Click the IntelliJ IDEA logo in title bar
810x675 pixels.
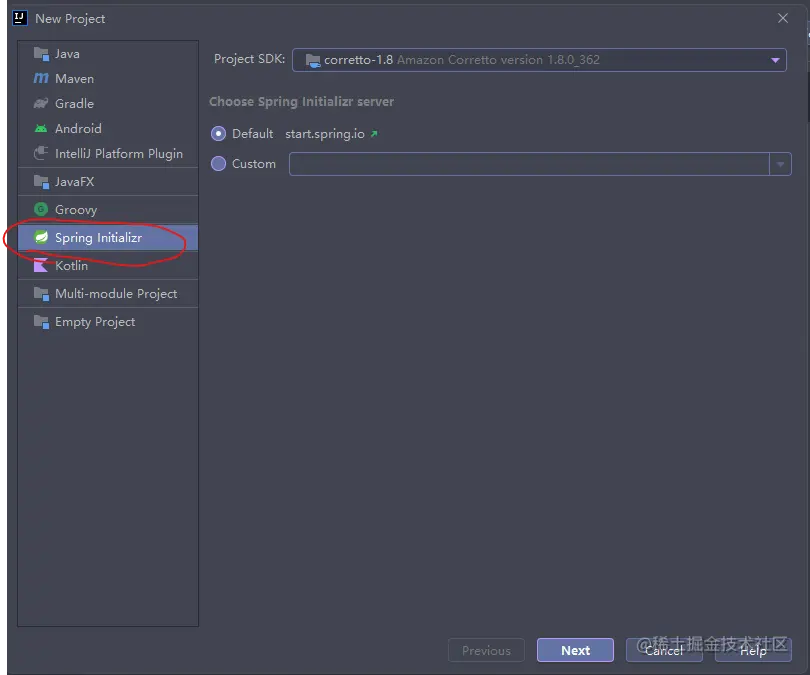tap(20, 18)
